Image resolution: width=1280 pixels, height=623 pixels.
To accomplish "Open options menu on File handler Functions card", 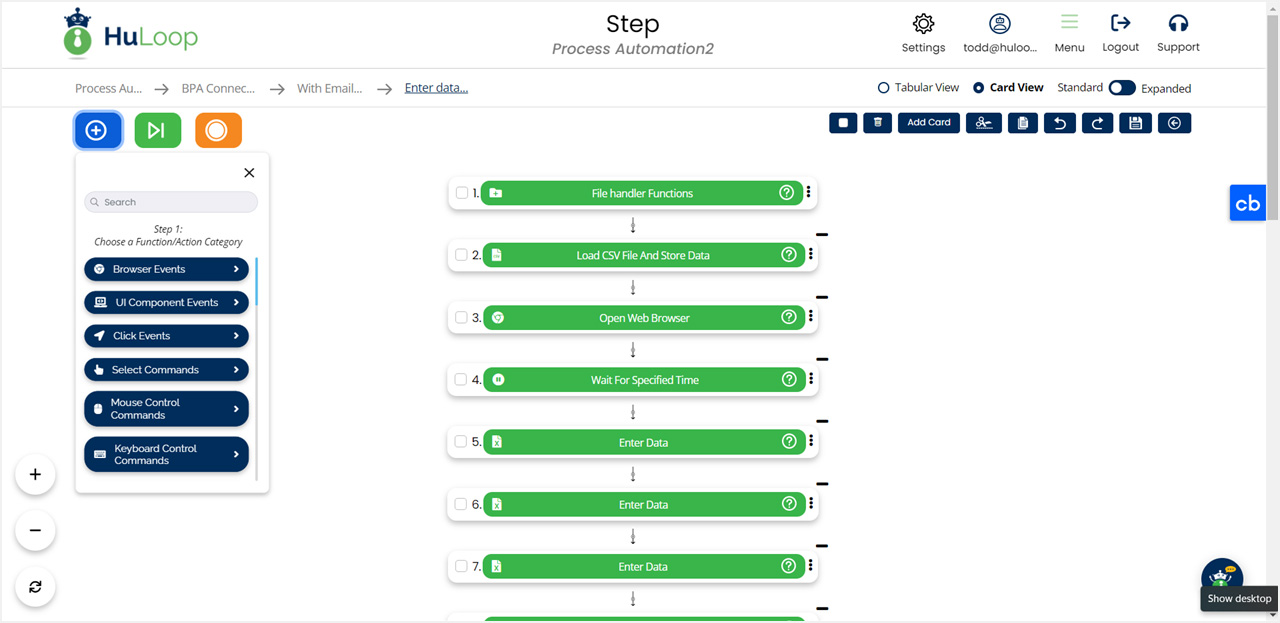I will point(808,193).
